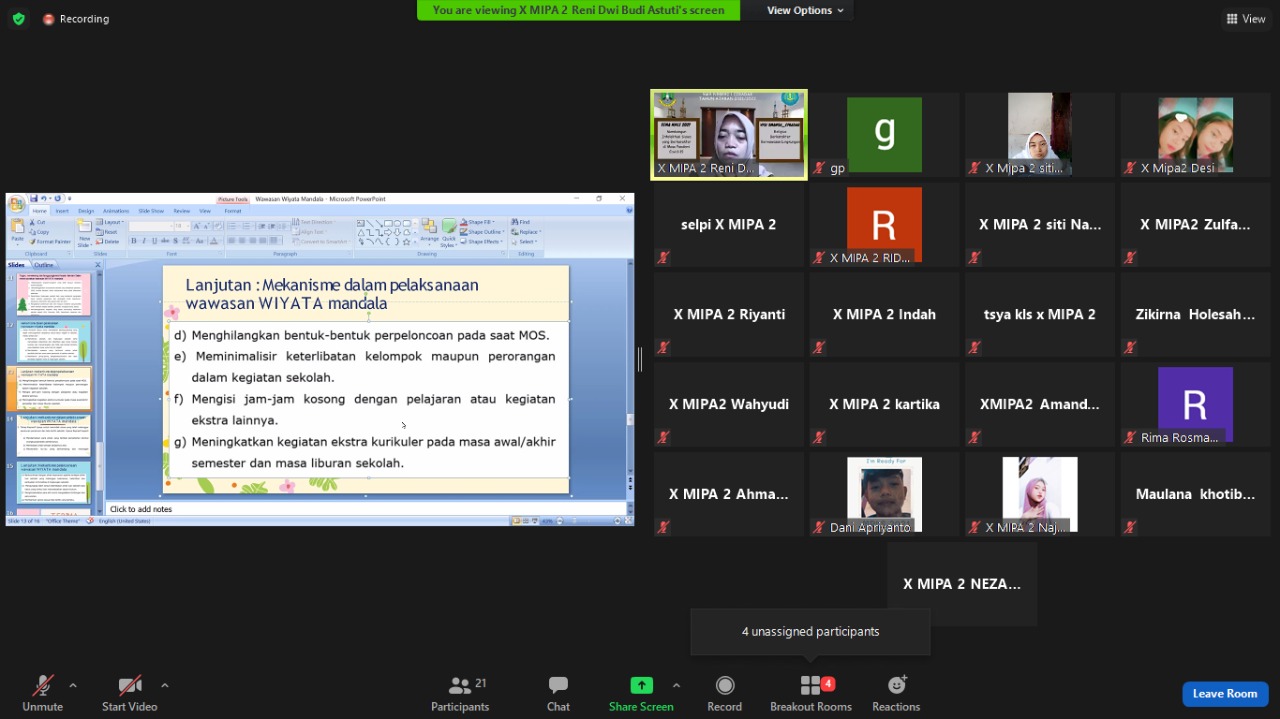Select the Rima Rosma participant tile
1280x719 pixels.
(1195, 405)
